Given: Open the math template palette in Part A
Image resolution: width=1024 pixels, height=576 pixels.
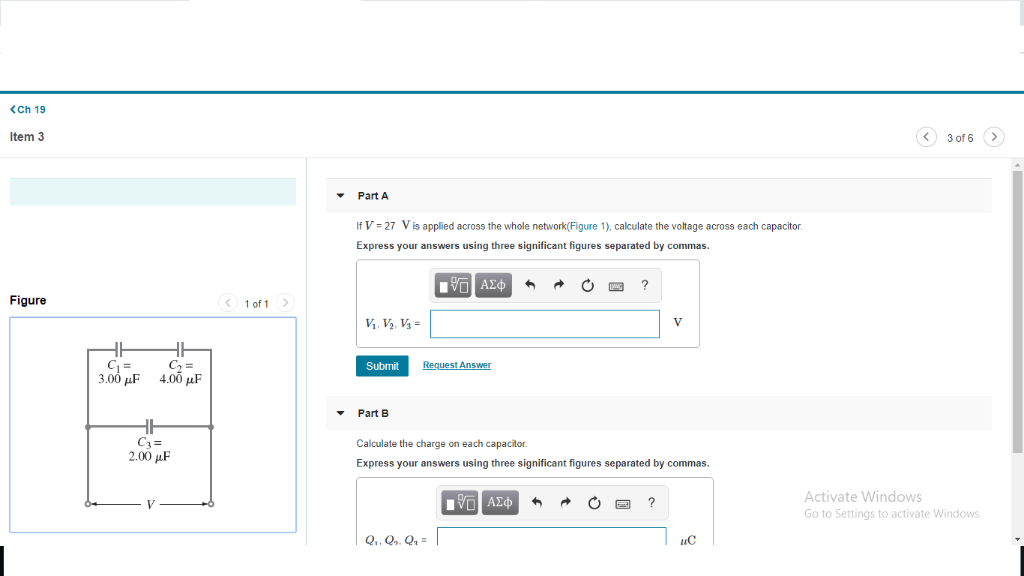Looking at the screenshot, I should pyautogui.click(x=452, y=285).
